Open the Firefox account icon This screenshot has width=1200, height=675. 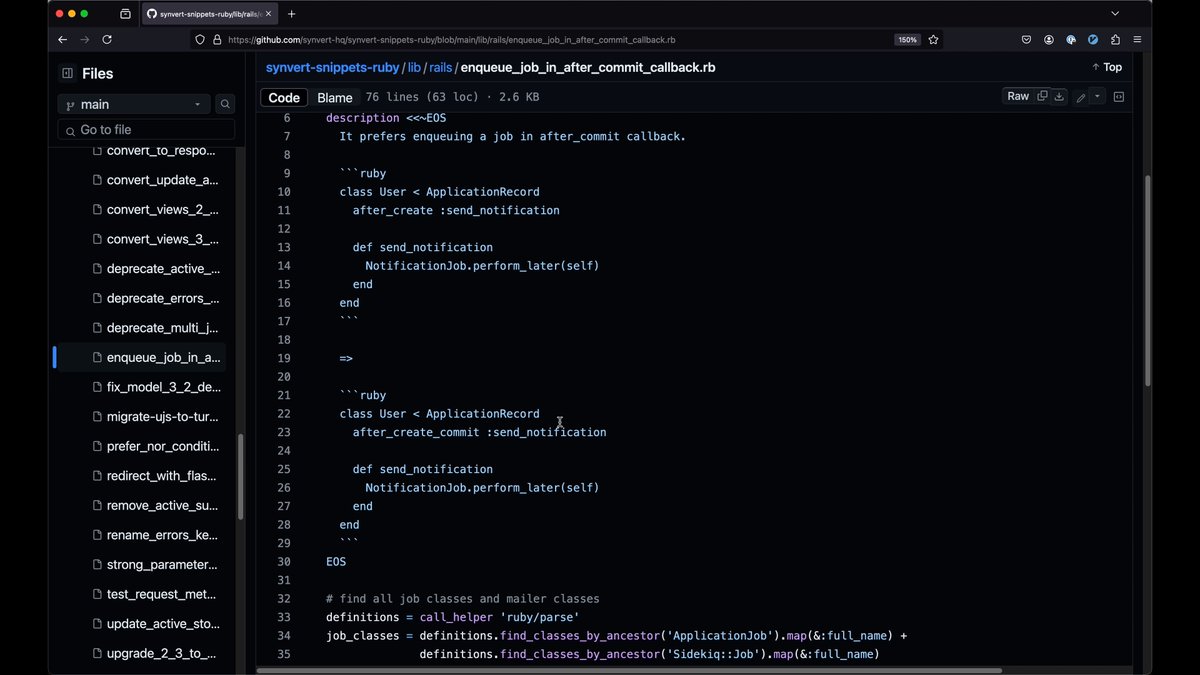tap(1049, 40)
